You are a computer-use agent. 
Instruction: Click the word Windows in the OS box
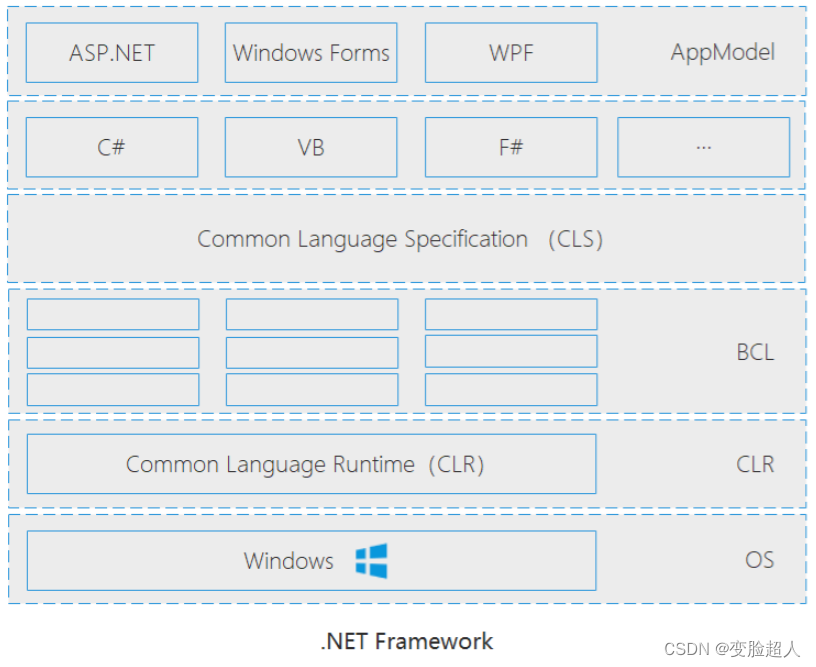click(288, 561)
